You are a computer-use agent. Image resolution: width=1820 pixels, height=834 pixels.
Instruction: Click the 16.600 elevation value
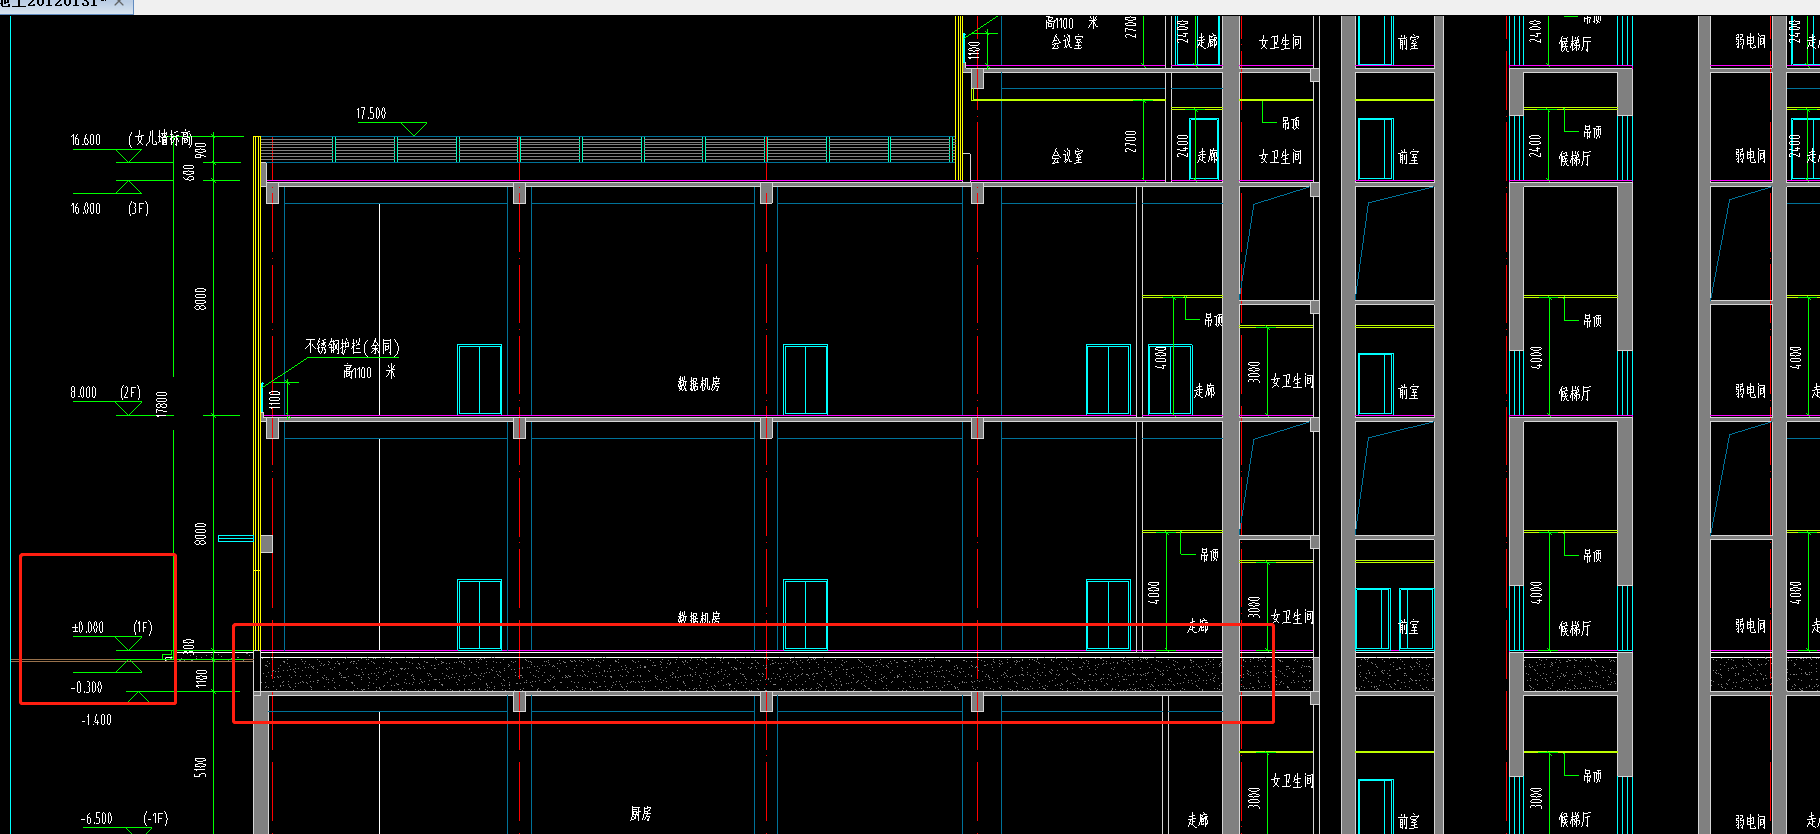(86, 141)
